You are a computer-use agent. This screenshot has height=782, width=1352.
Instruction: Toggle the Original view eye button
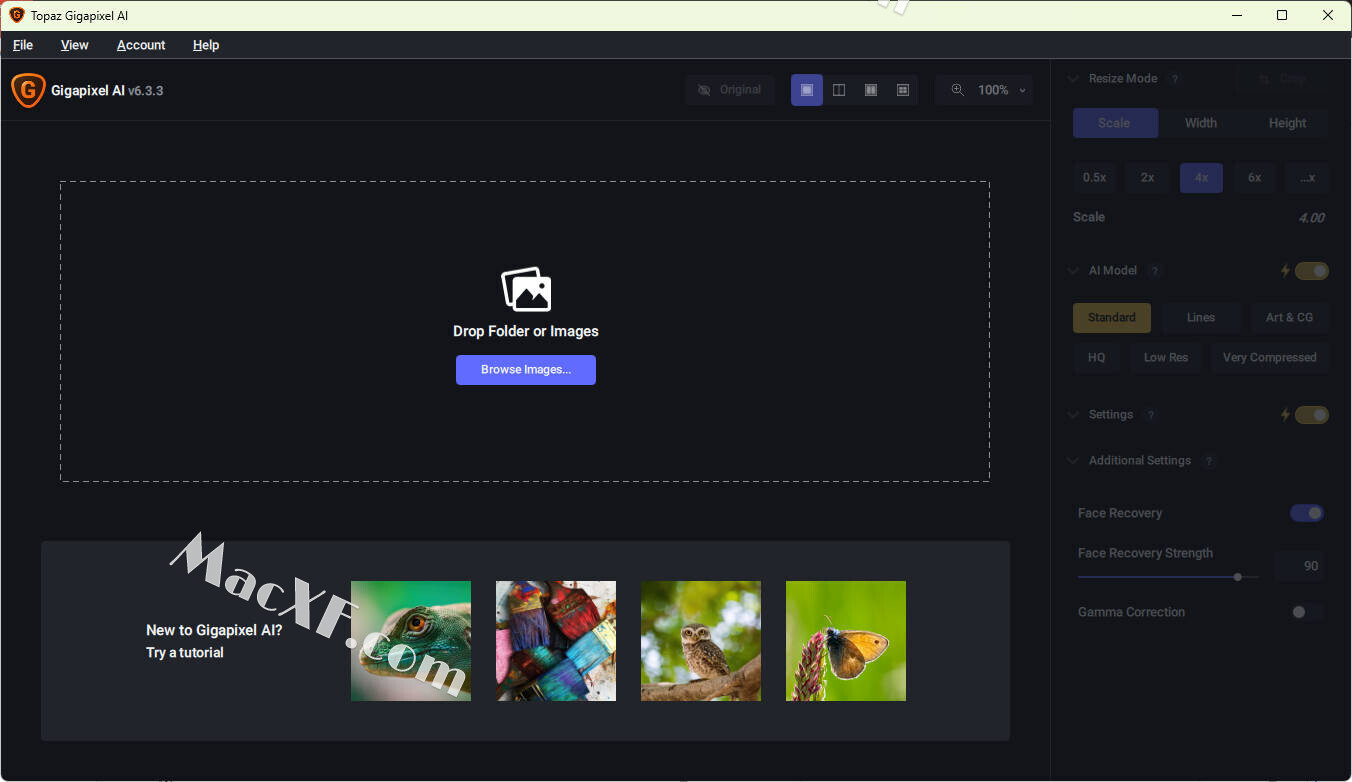[730, 90]
